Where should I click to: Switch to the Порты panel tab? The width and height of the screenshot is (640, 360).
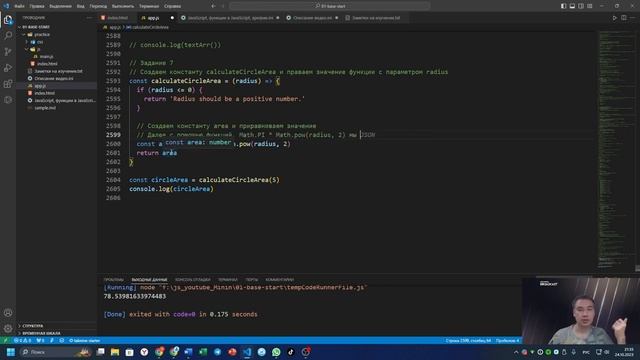252,280
